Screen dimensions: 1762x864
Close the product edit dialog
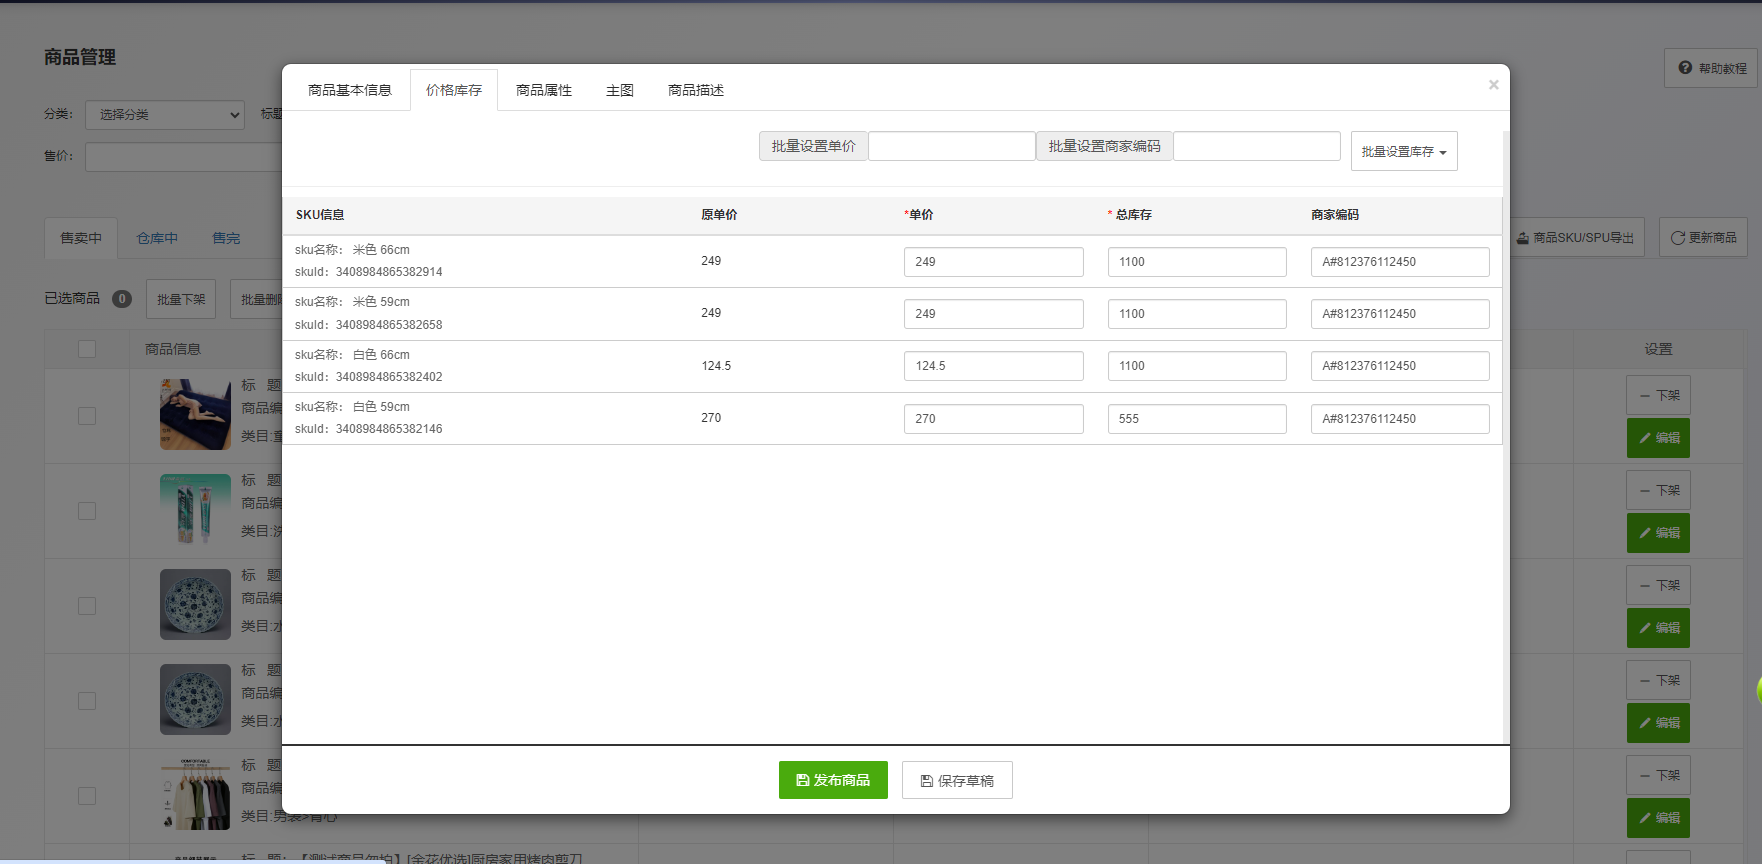point(1493,85)
